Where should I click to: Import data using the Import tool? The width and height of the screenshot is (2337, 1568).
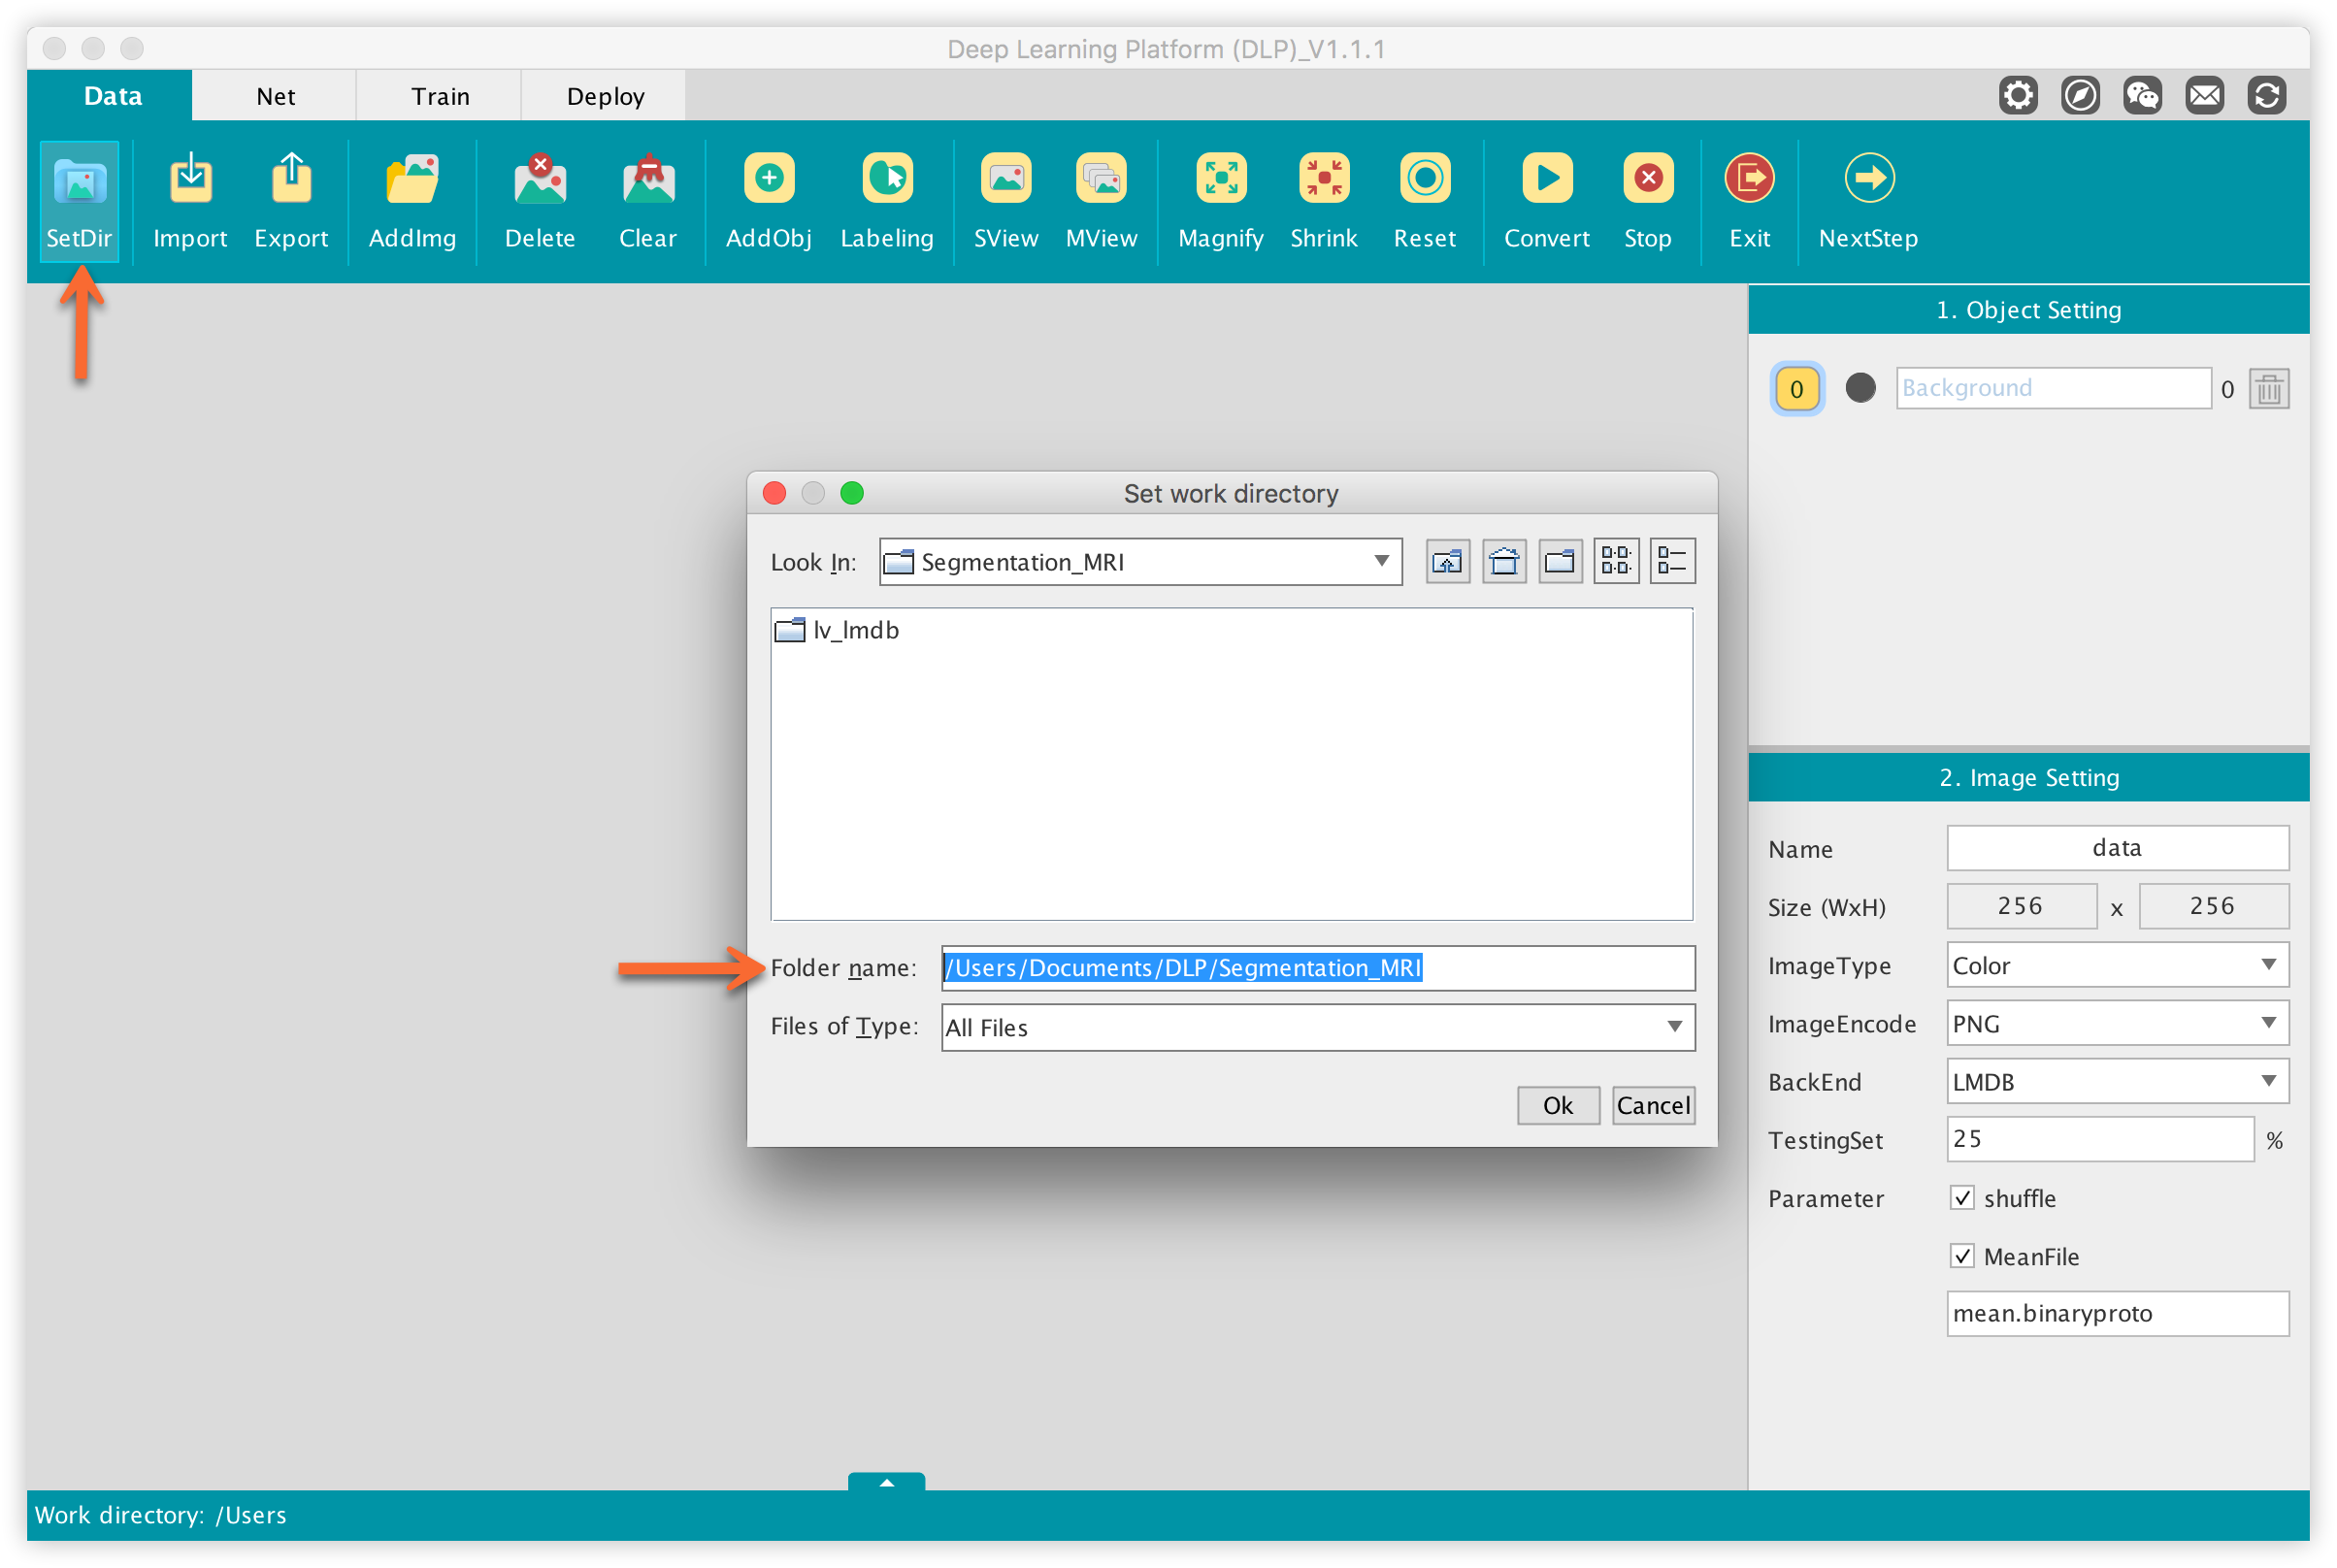190,200
